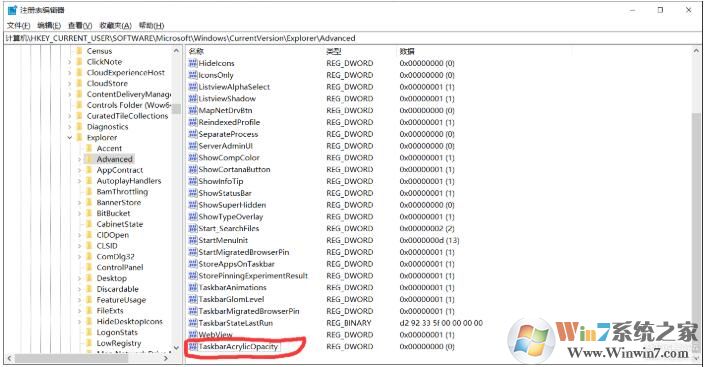Click the binary icon of TaskbarStateLastRun
The width and height of the screenshot is (705, 367).
[193, 323]
